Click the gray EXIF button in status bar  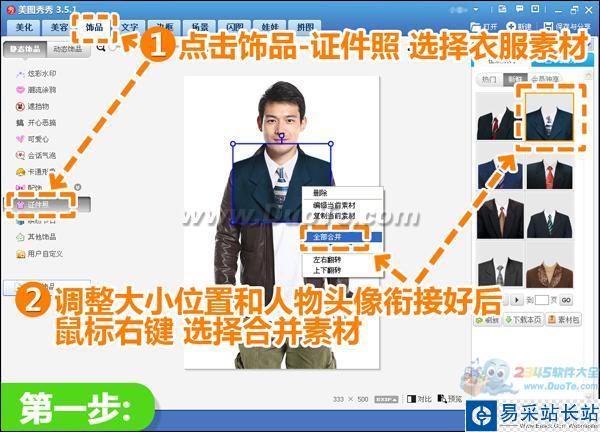click(386, 399)
